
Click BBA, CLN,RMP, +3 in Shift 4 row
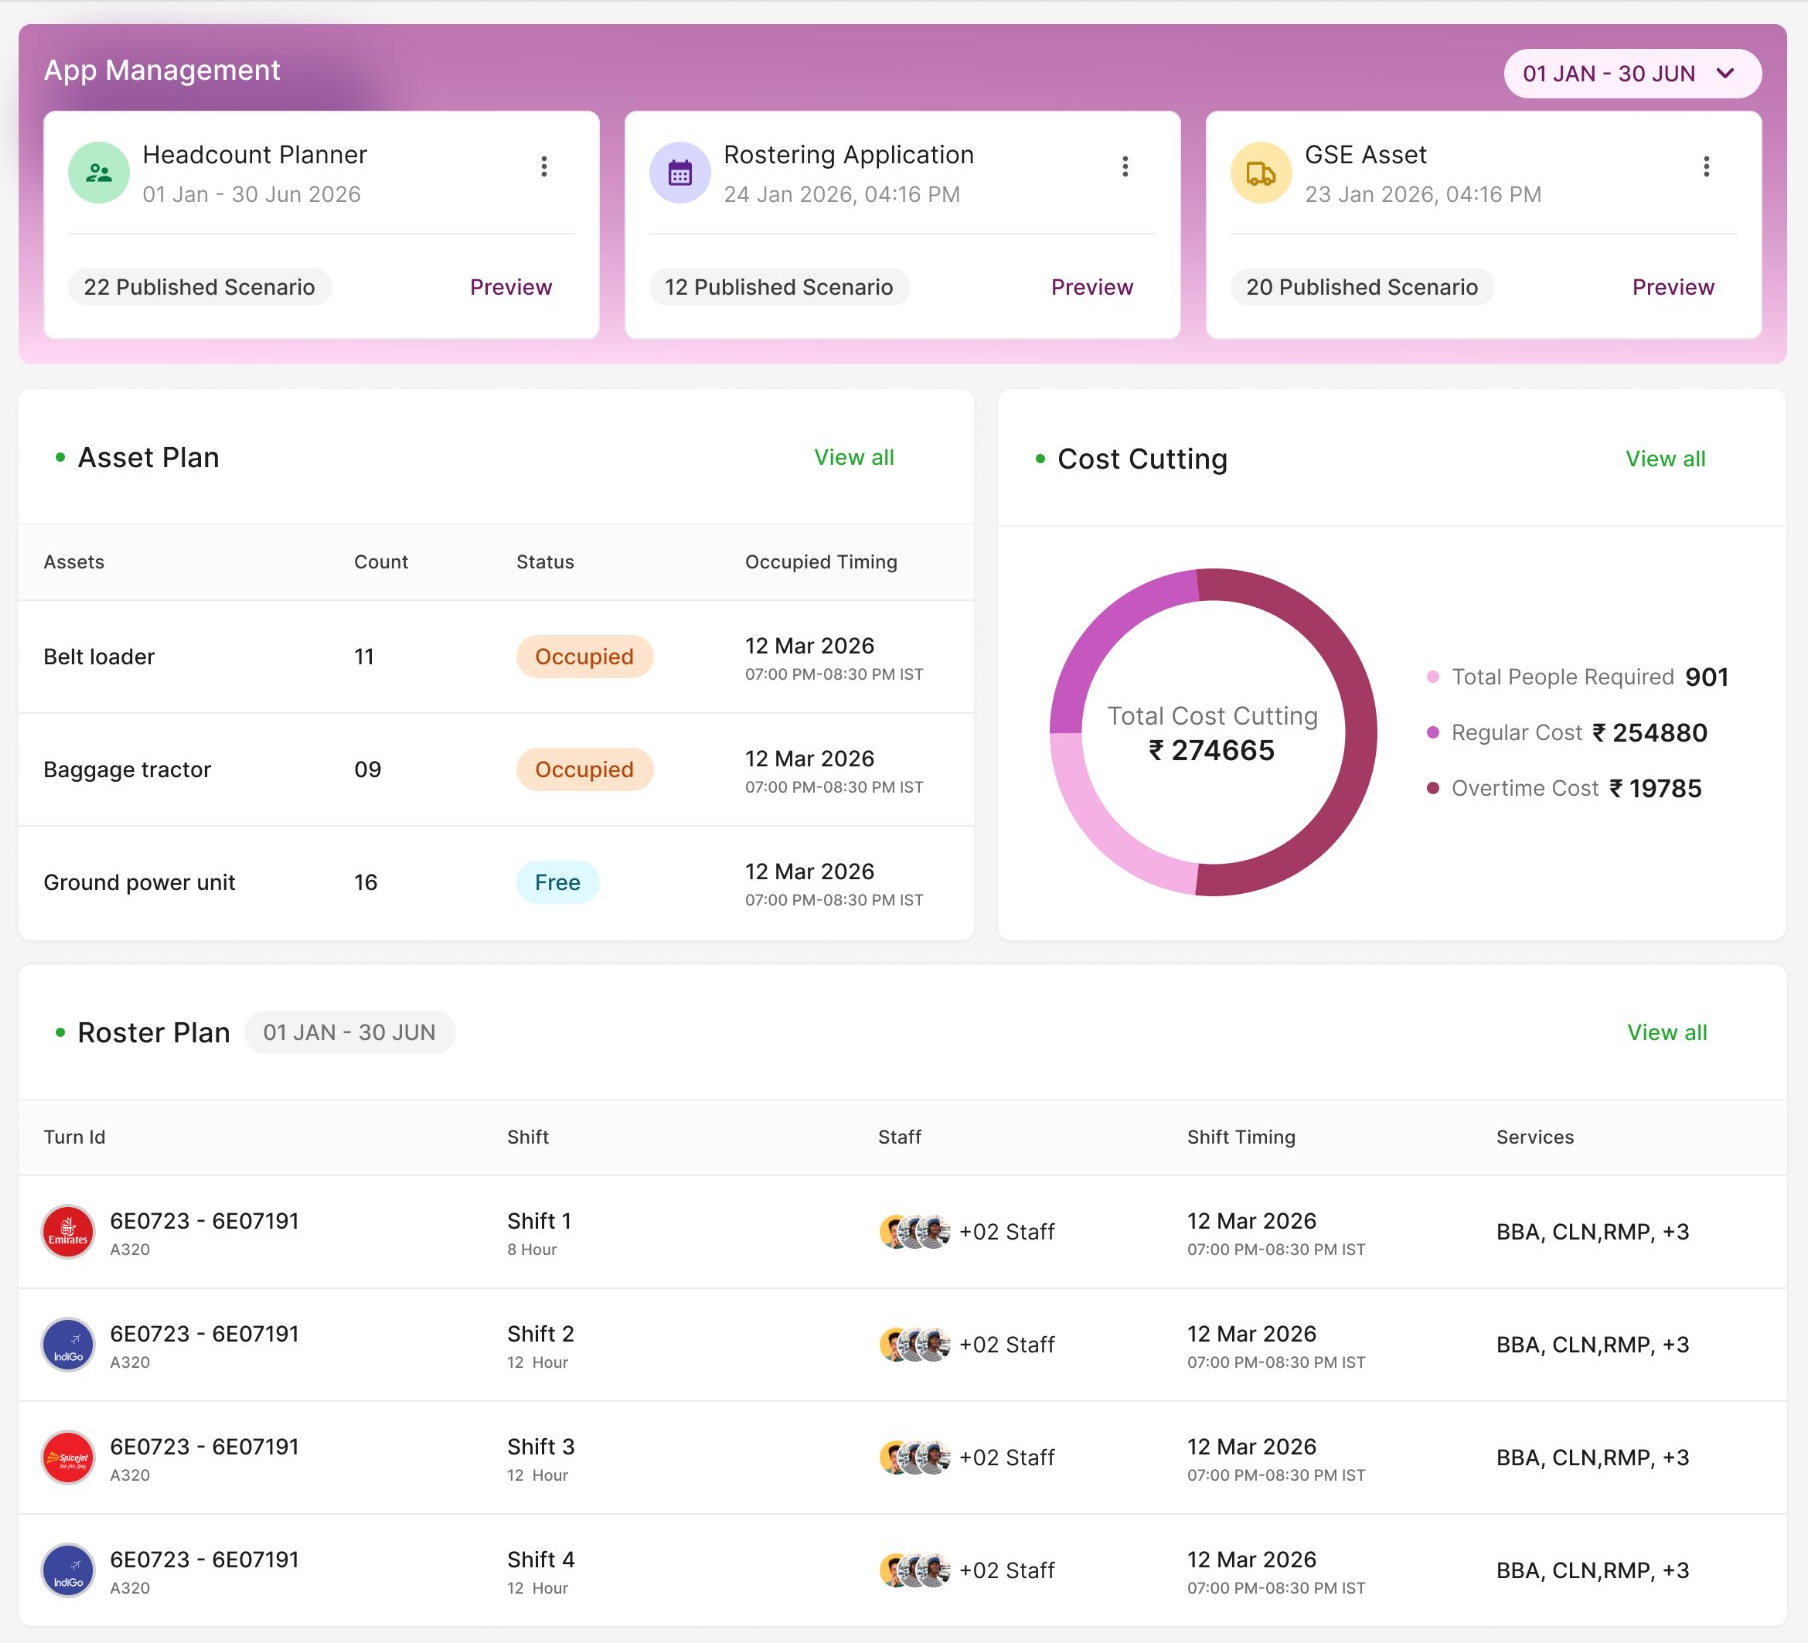click(1593, 1571)
